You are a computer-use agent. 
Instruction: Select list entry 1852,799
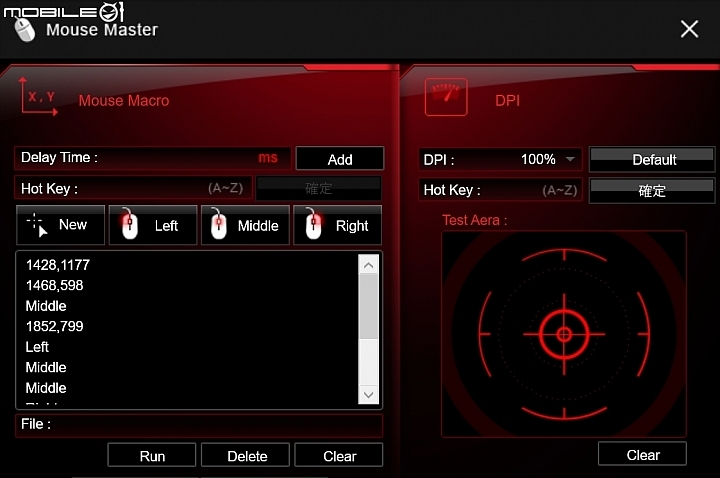point(55,326)
